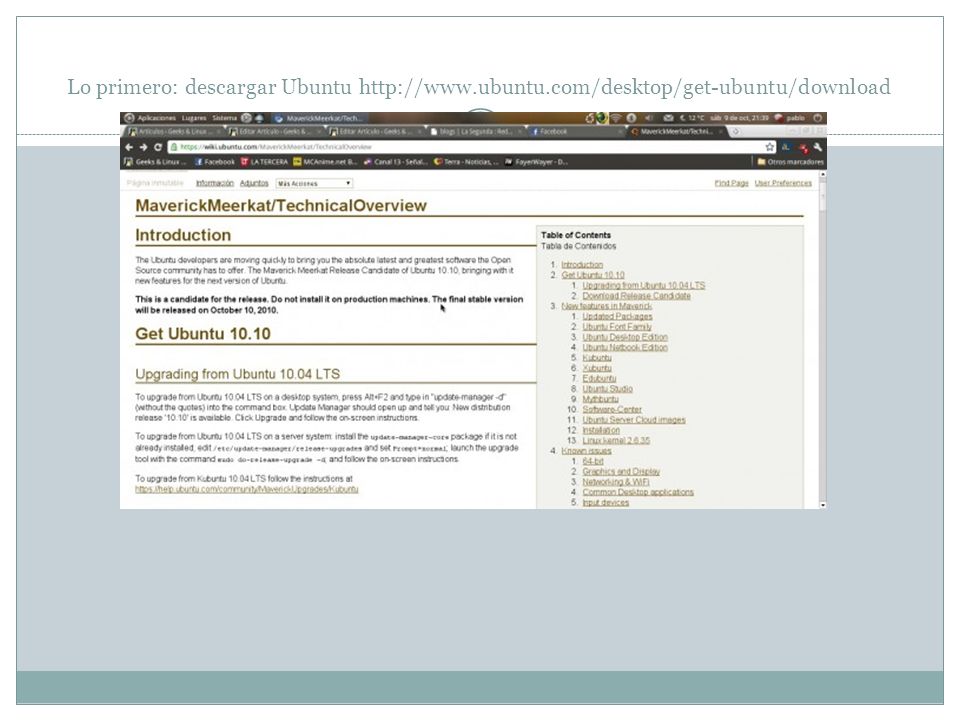Jump to Get Ubuntu 10.10 in contents
Viewport: 960px width, 720px height.
[593, 275]
